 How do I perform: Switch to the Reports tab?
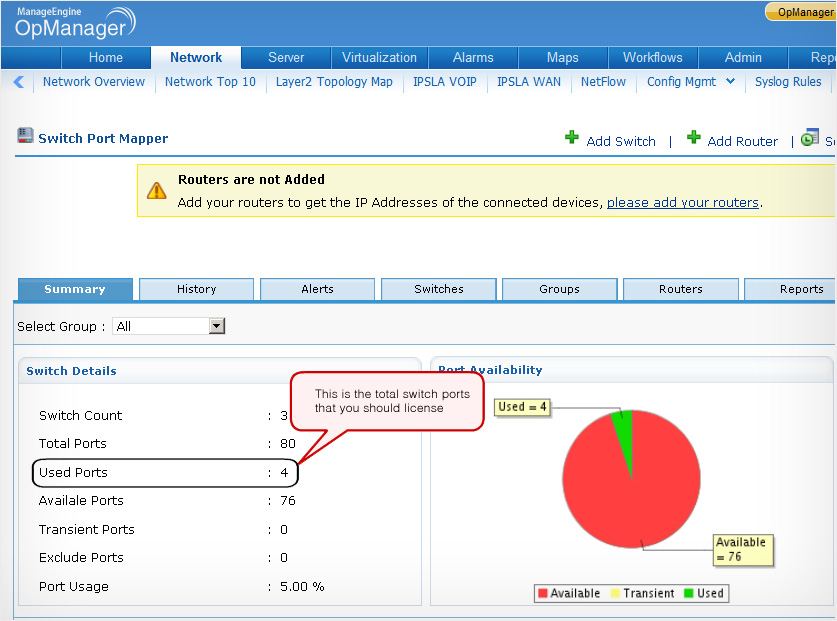tap(791, 289)
